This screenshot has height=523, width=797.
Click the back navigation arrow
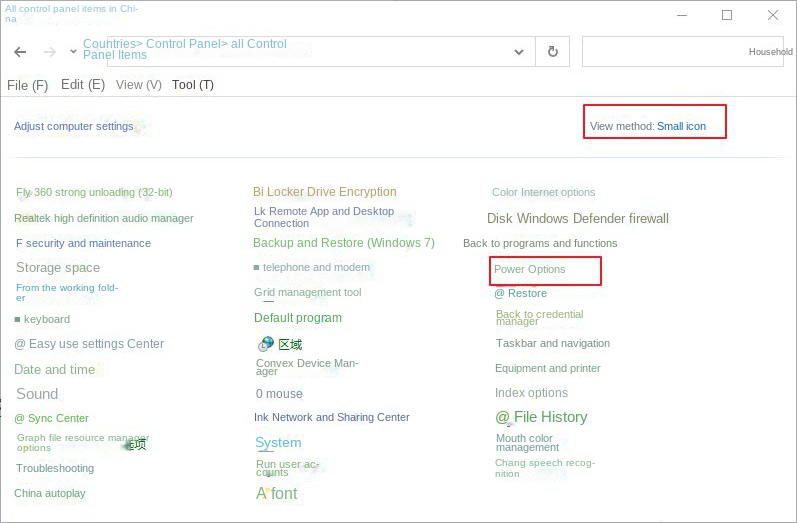20,52
